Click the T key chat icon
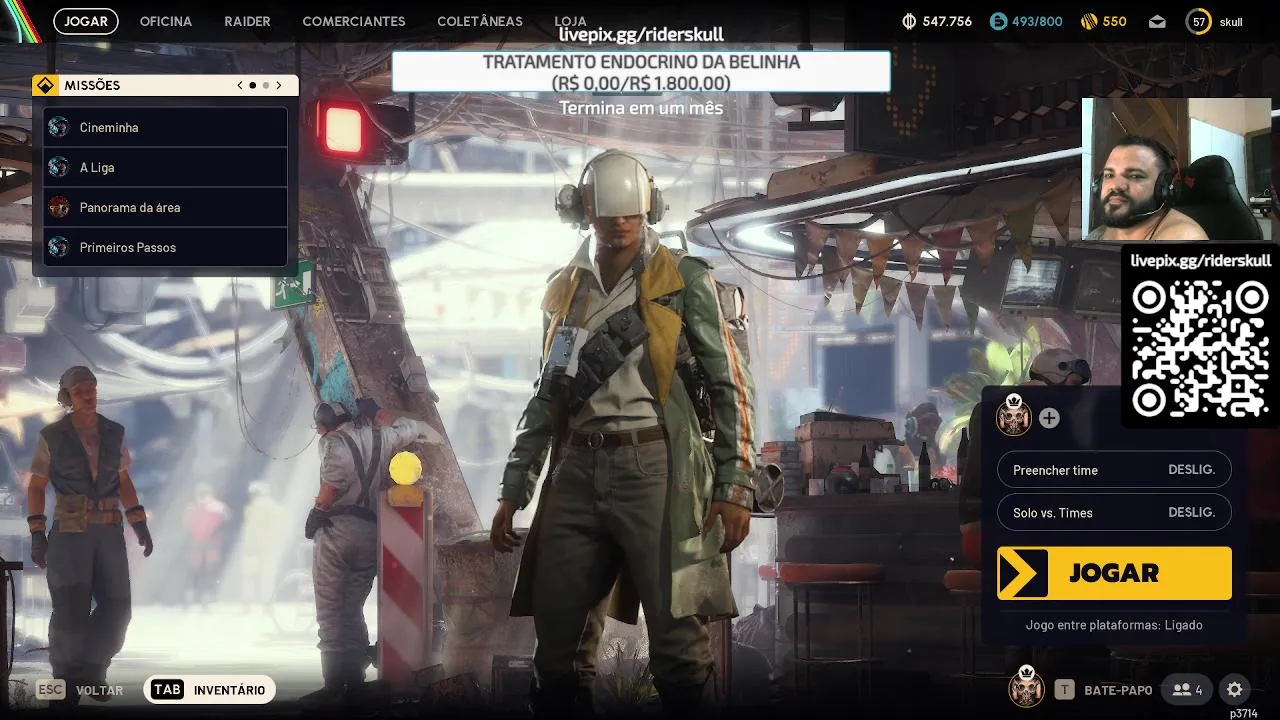1280x720 pixels. point(1065,689)
